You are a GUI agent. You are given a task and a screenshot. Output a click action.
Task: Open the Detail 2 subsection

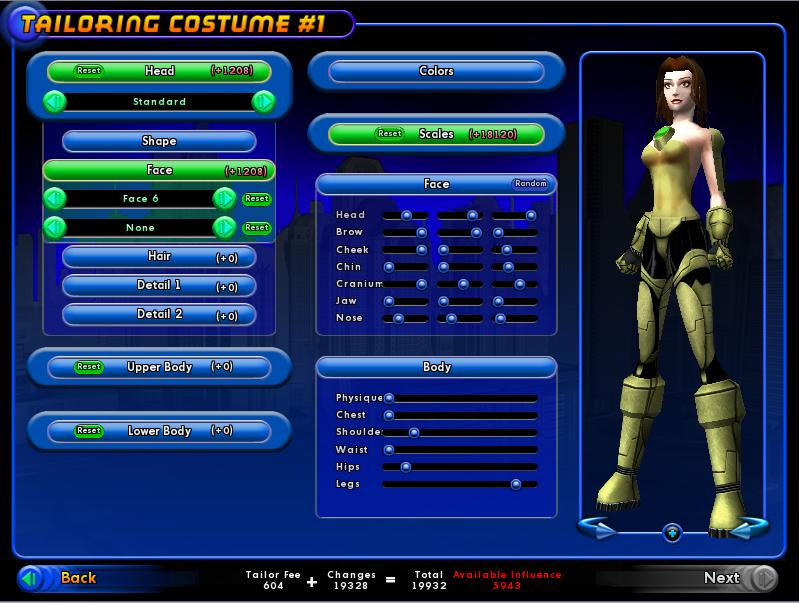click(x=159, y=314)
